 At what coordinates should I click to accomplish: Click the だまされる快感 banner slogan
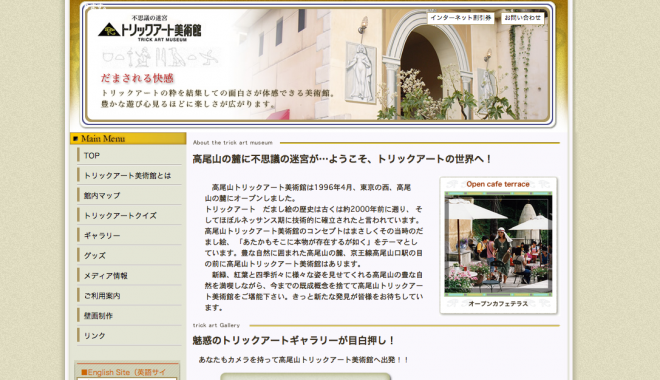(137, 78)
